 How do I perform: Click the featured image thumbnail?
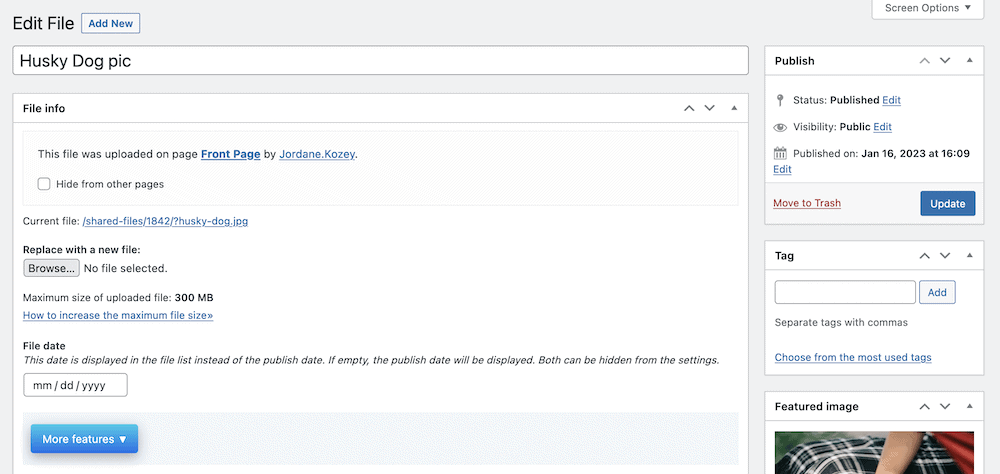(x=874, y=453)
